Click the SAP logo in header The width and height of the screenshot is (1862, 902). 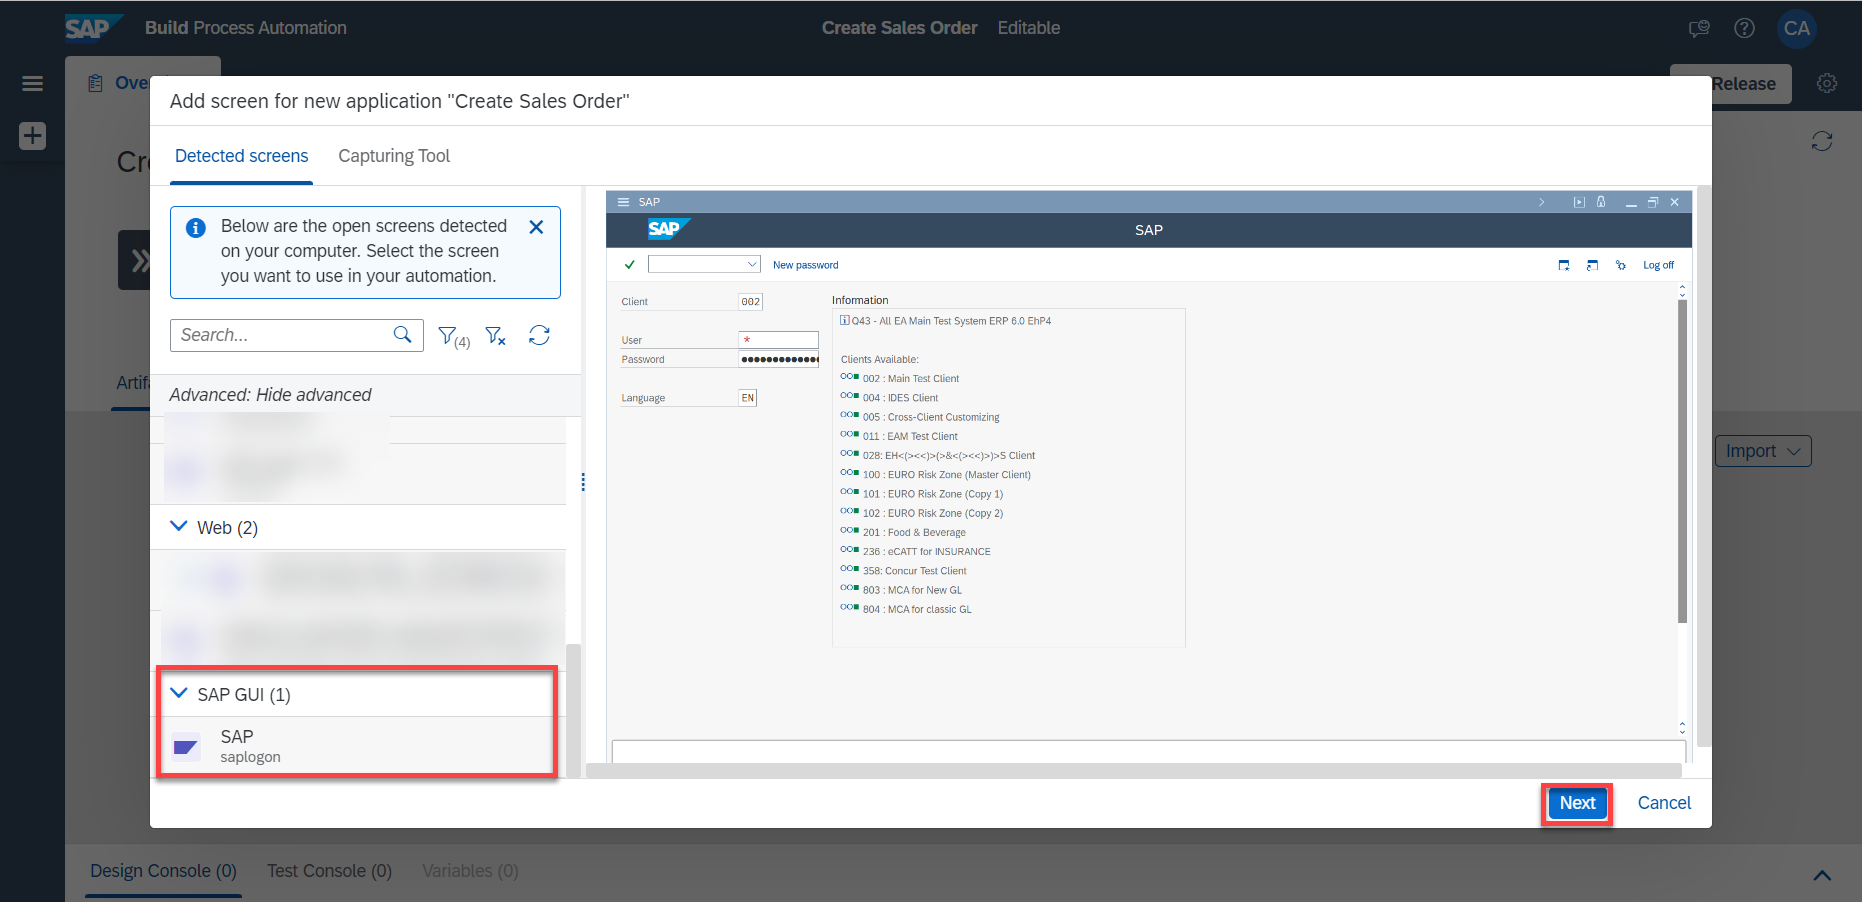point(94,28)
